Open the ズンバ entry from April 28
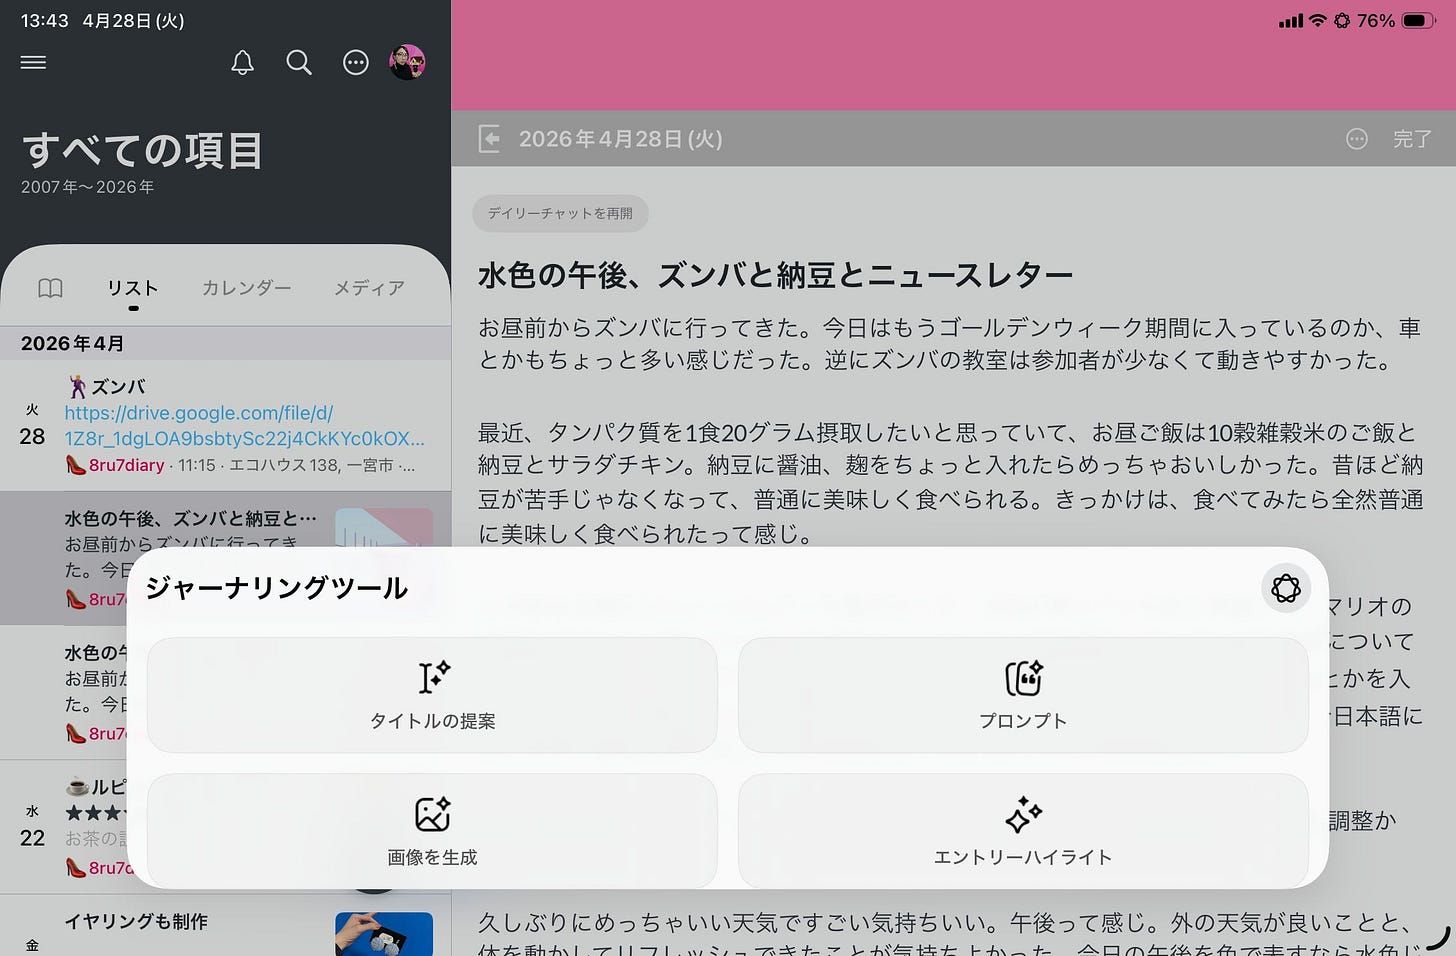 [225, 425]
